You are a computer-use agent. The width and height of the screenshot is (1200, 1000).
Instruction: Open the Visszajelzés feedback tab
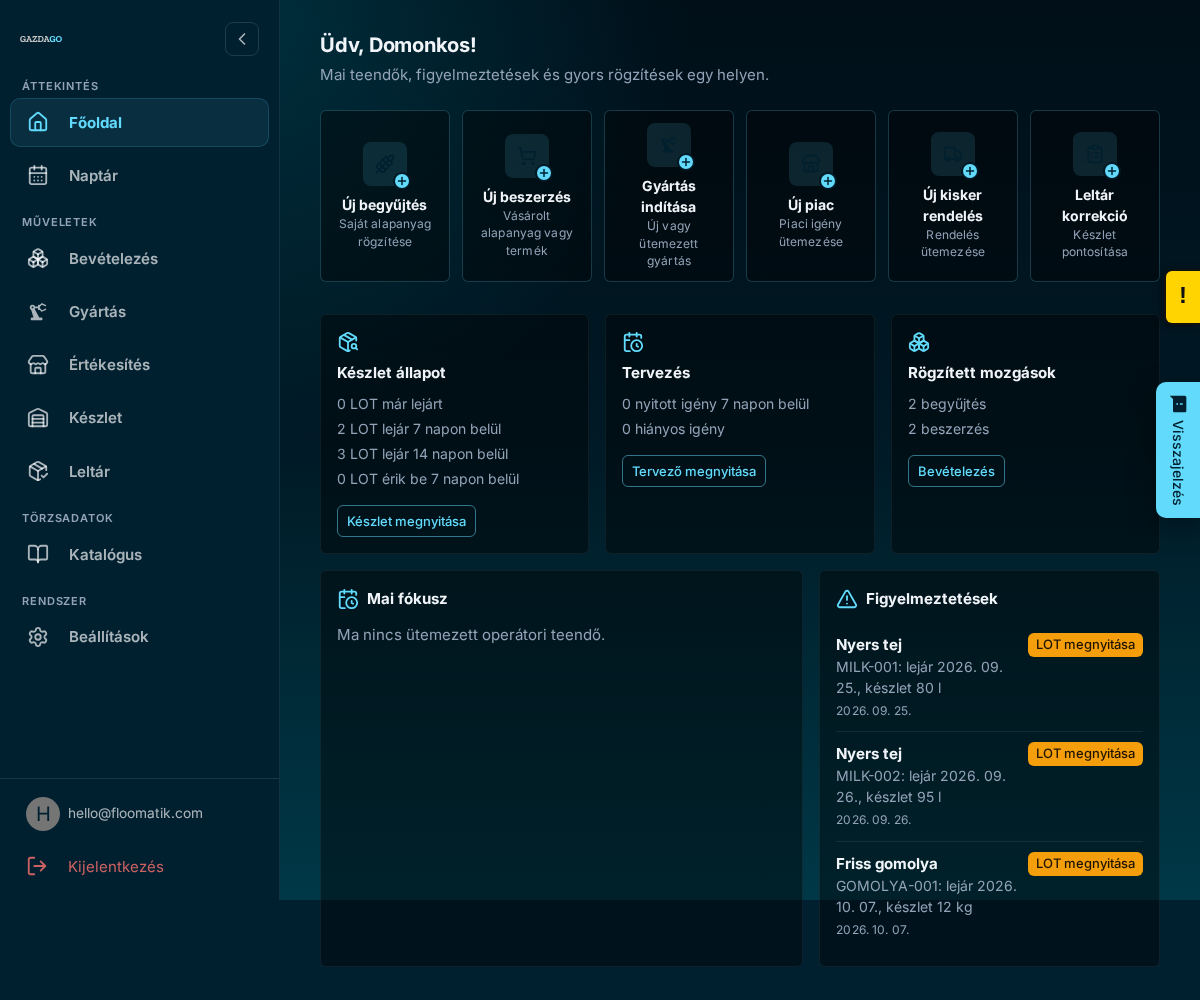coord(1178,450)
